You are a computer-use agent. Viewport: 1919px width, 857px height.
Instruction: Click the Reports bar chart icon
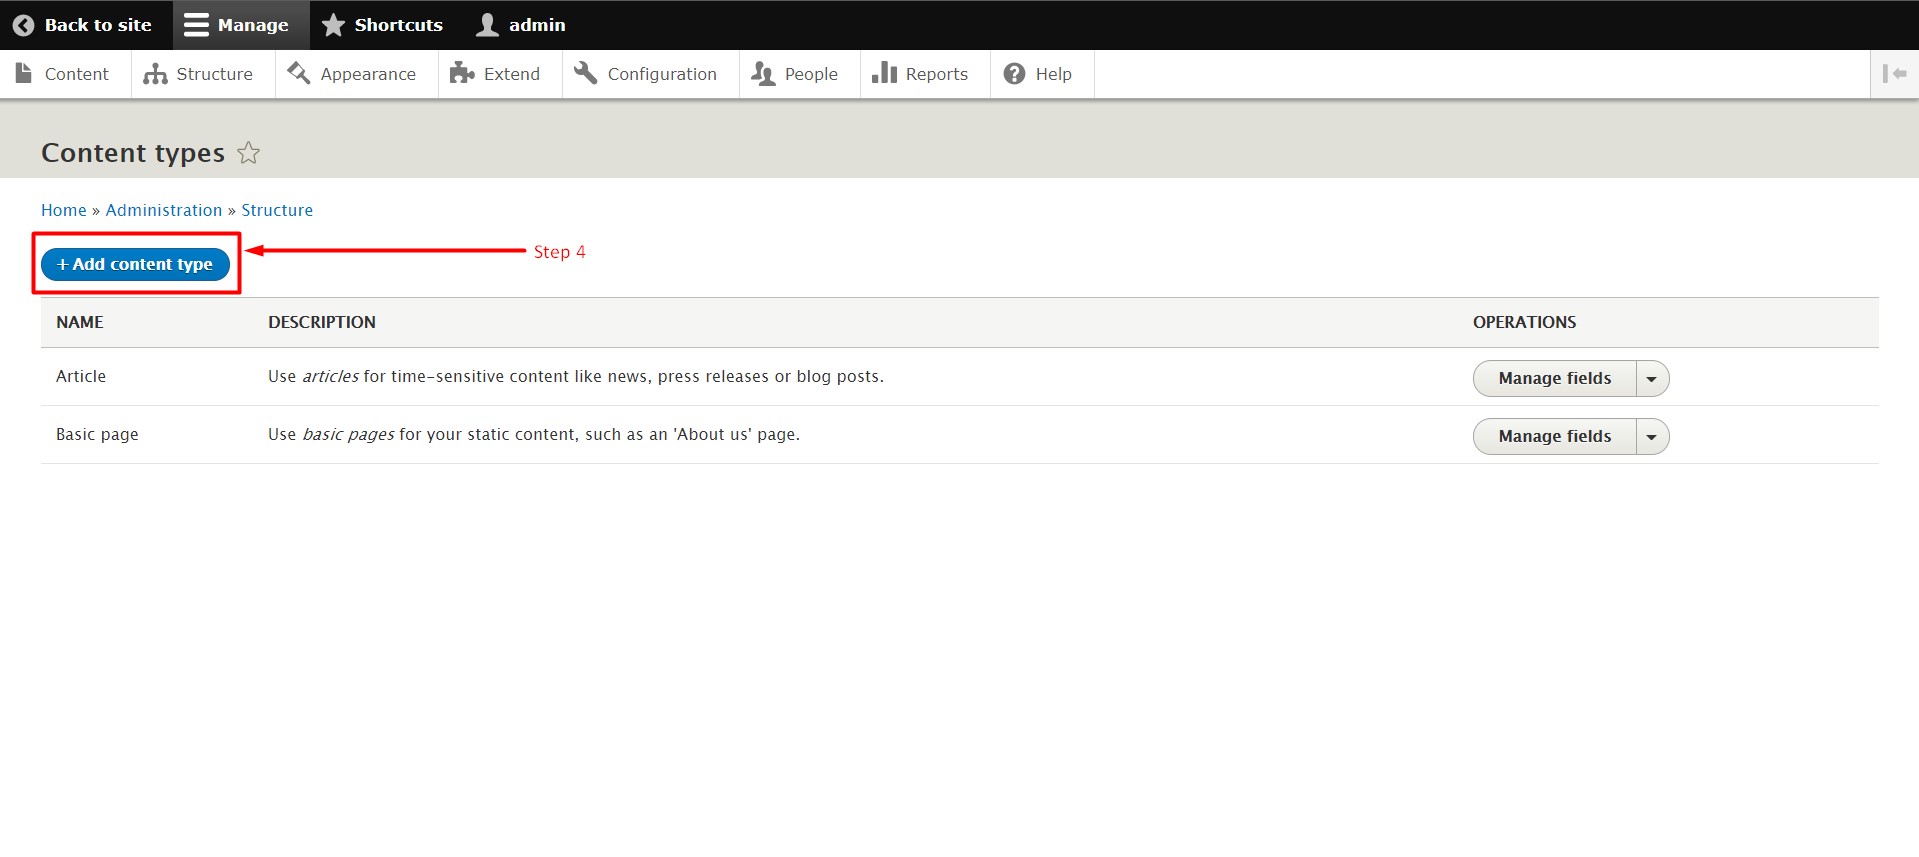point(884,72)
